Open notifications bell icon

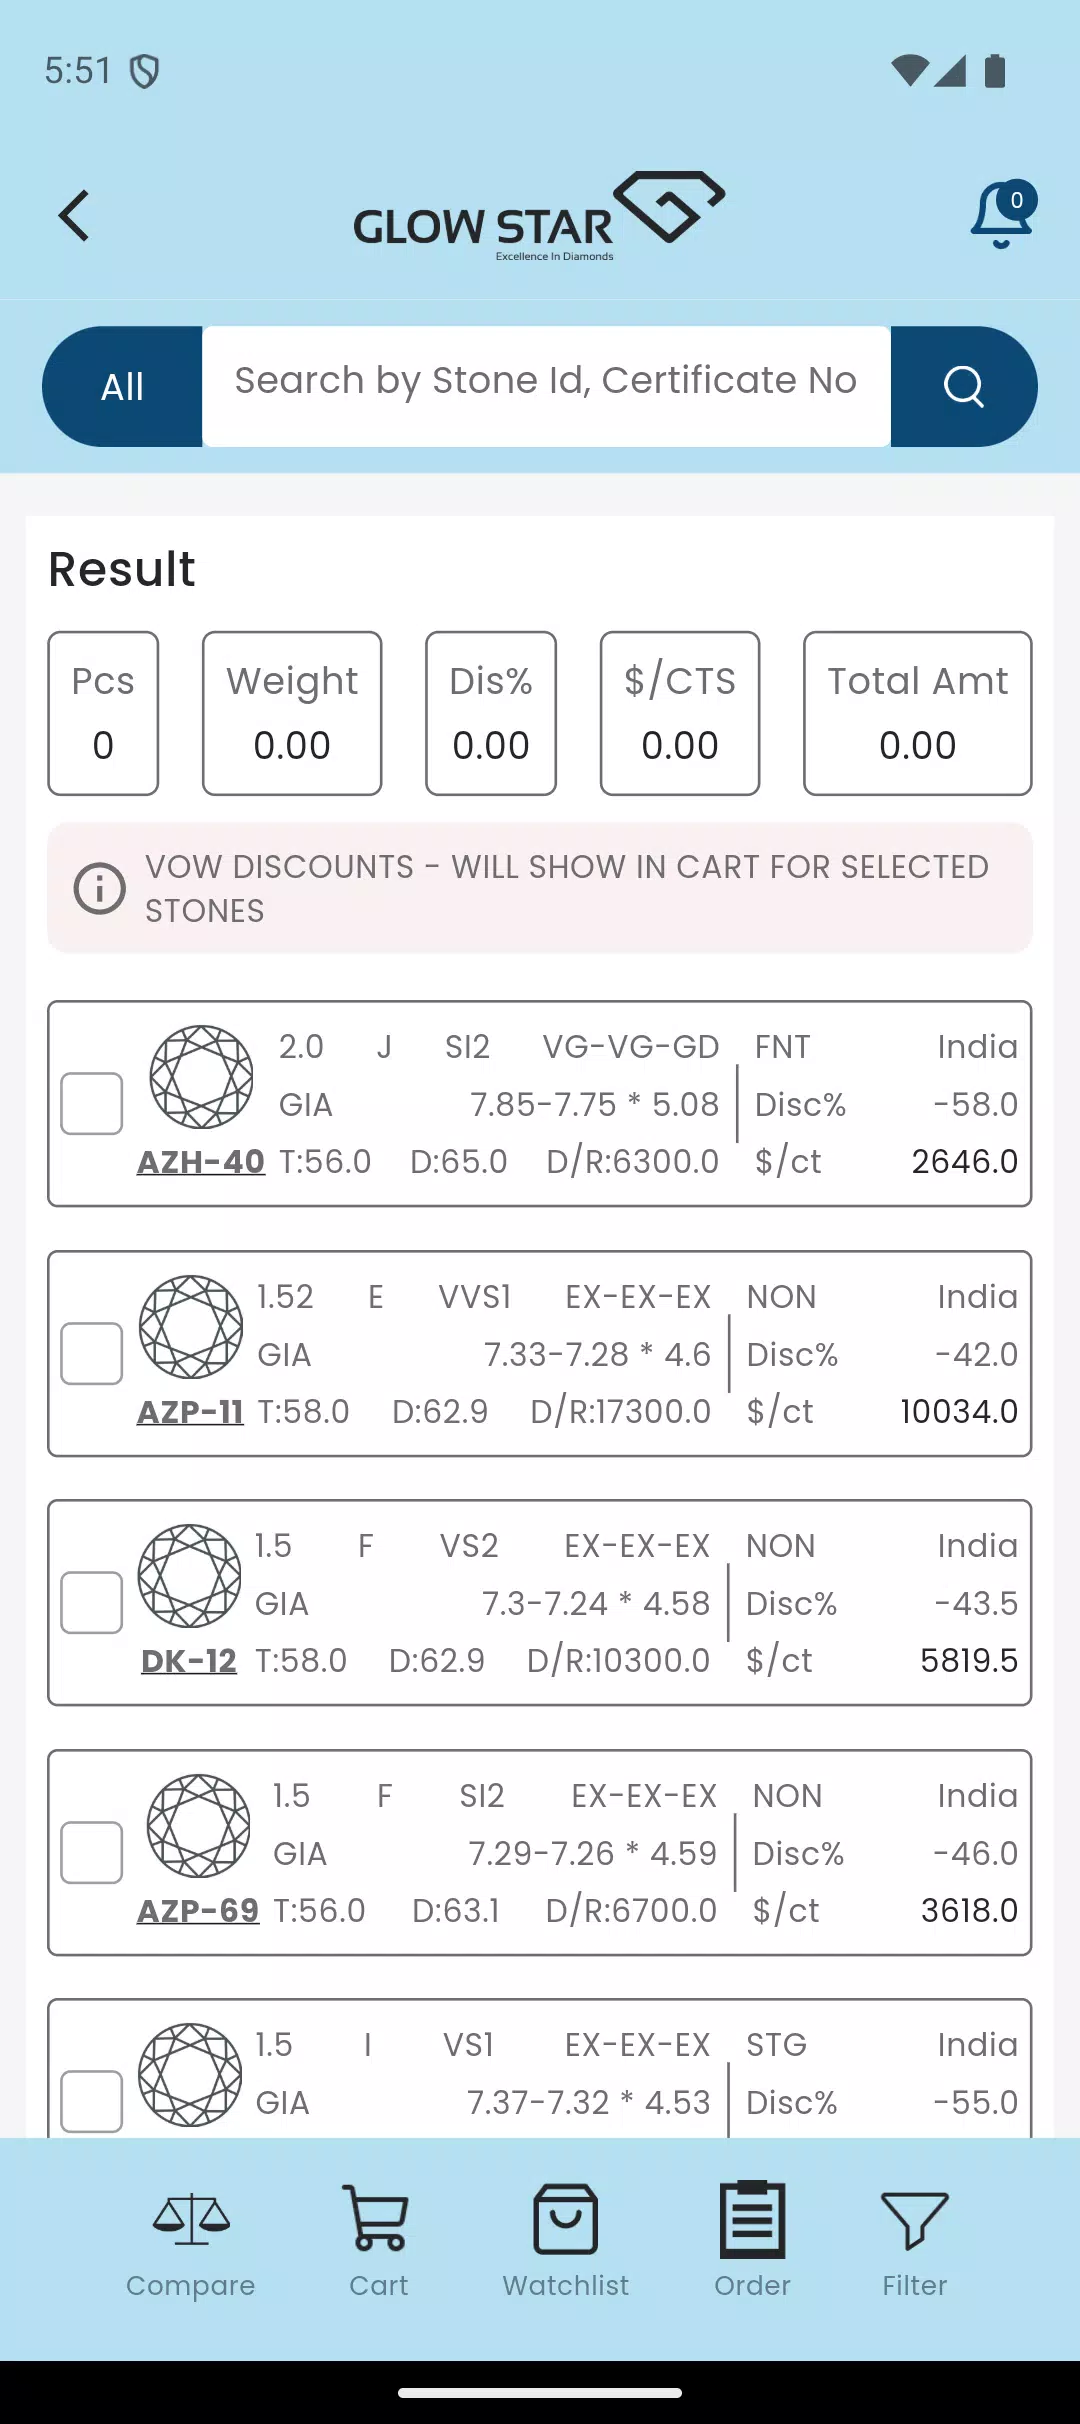point(1001,215)
